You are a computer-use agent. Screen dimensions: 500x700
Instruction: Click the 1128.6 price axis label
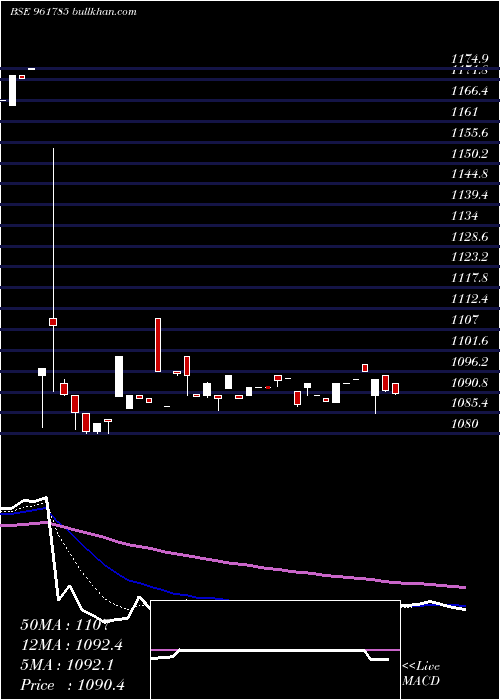[469, 236]
